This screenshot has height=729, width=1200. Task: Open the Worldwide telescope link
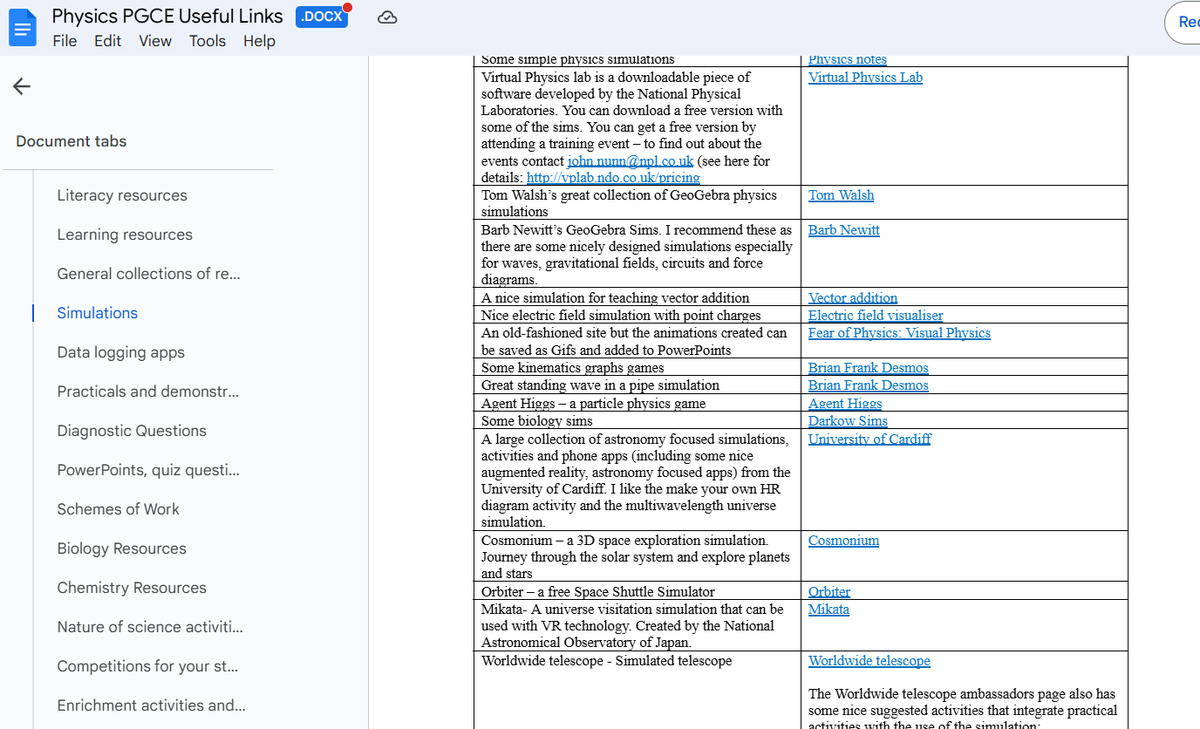(x=869, y=661)
